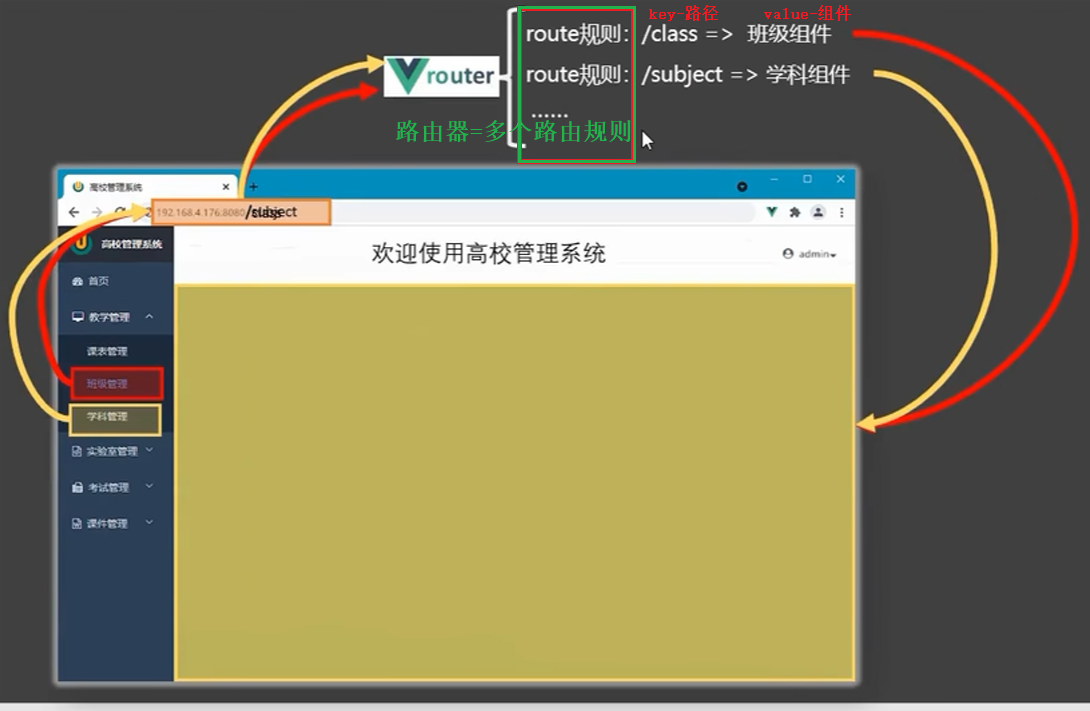Collapse the 教学管理 submenu chevron
1090x711 pixels.
[x=150, y=316]
